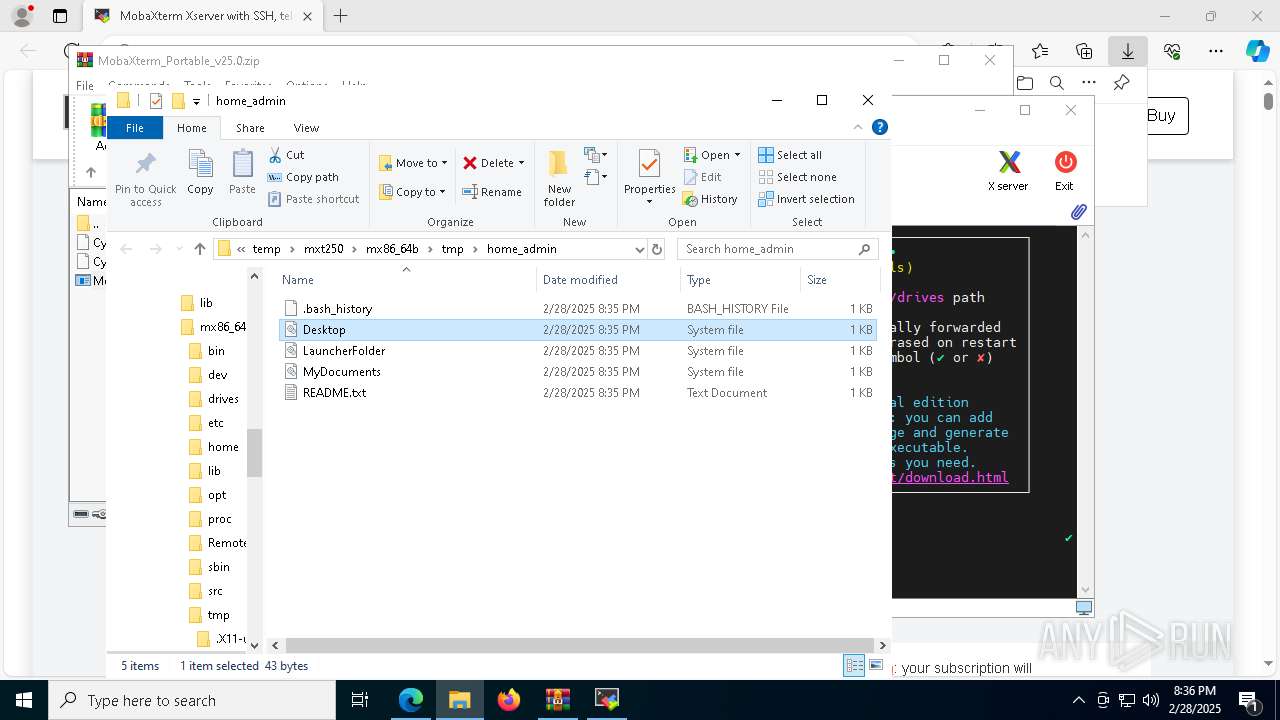Viewport: 1280px width, 720px height.
Task: Click Copy path in the ribbon
Action: click(x=303, y=177)
